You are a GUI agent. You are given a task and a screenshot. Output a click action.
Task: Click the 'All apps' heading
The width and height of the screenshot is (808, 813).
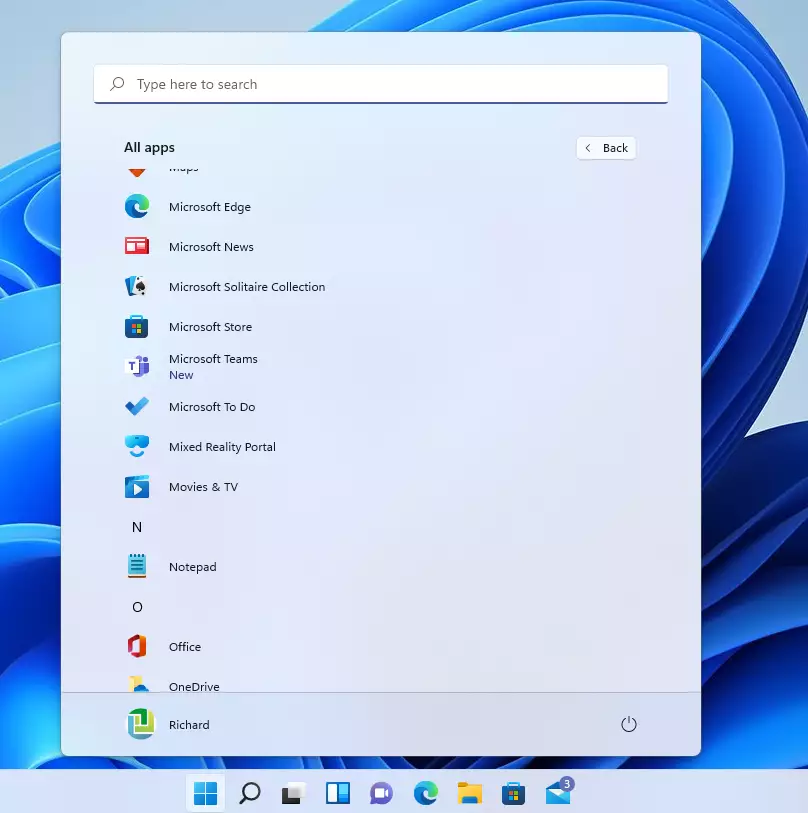pyautogui.click(x=149, y=148)
